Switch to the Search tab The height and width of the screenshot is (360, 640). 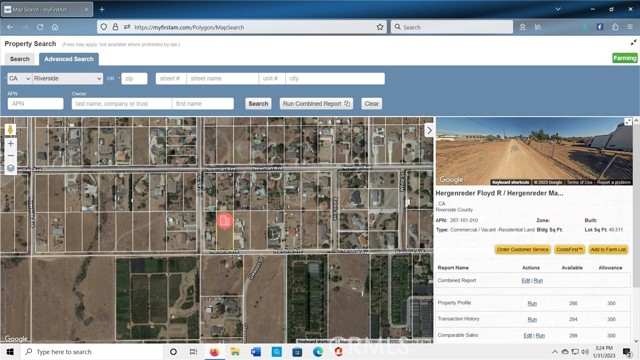20,59
